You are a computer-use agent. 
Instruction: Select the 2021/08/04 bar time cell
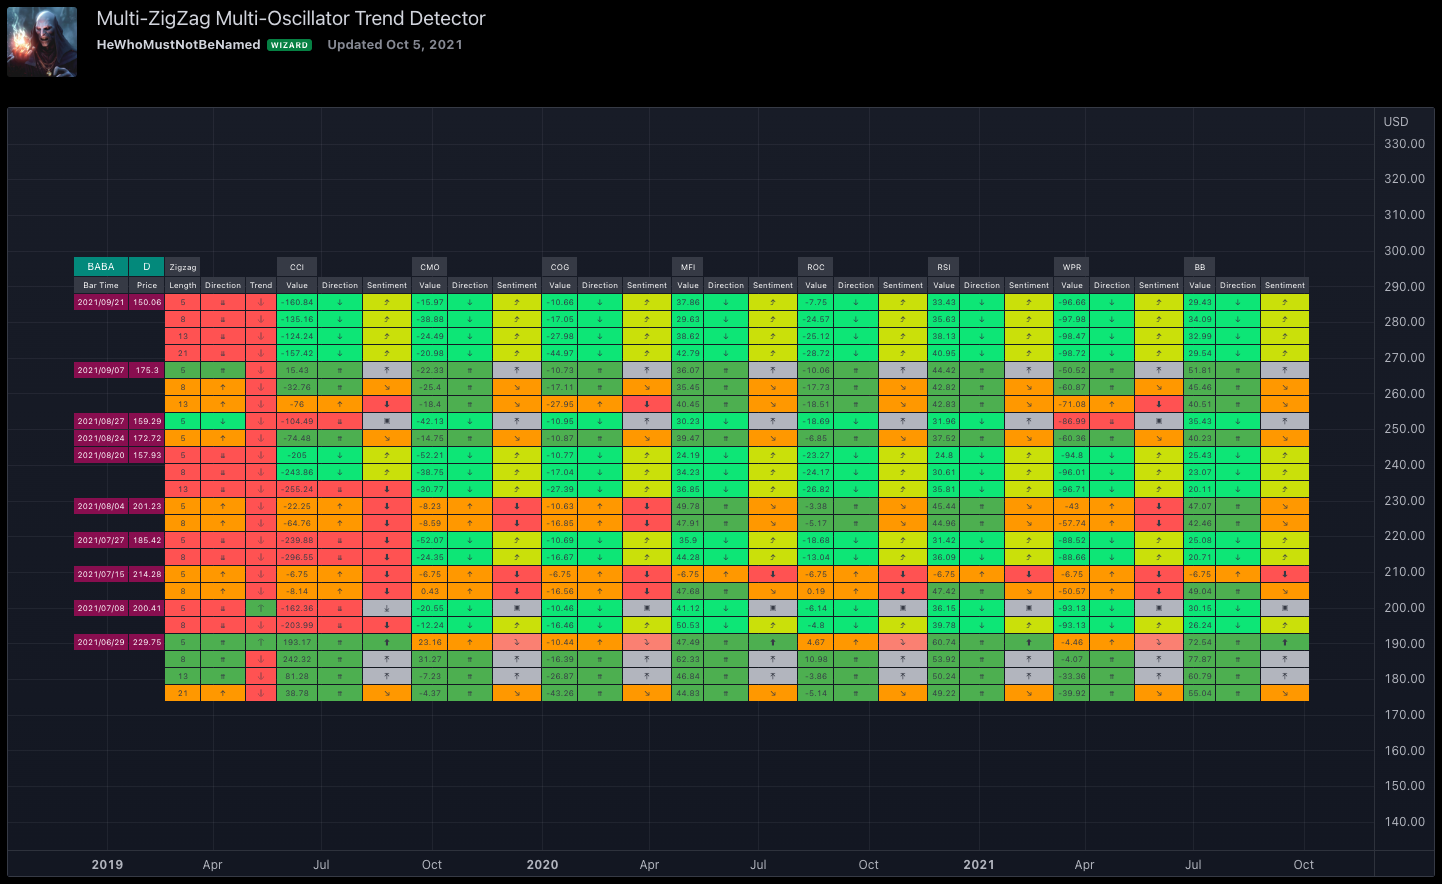coord(101,506)
